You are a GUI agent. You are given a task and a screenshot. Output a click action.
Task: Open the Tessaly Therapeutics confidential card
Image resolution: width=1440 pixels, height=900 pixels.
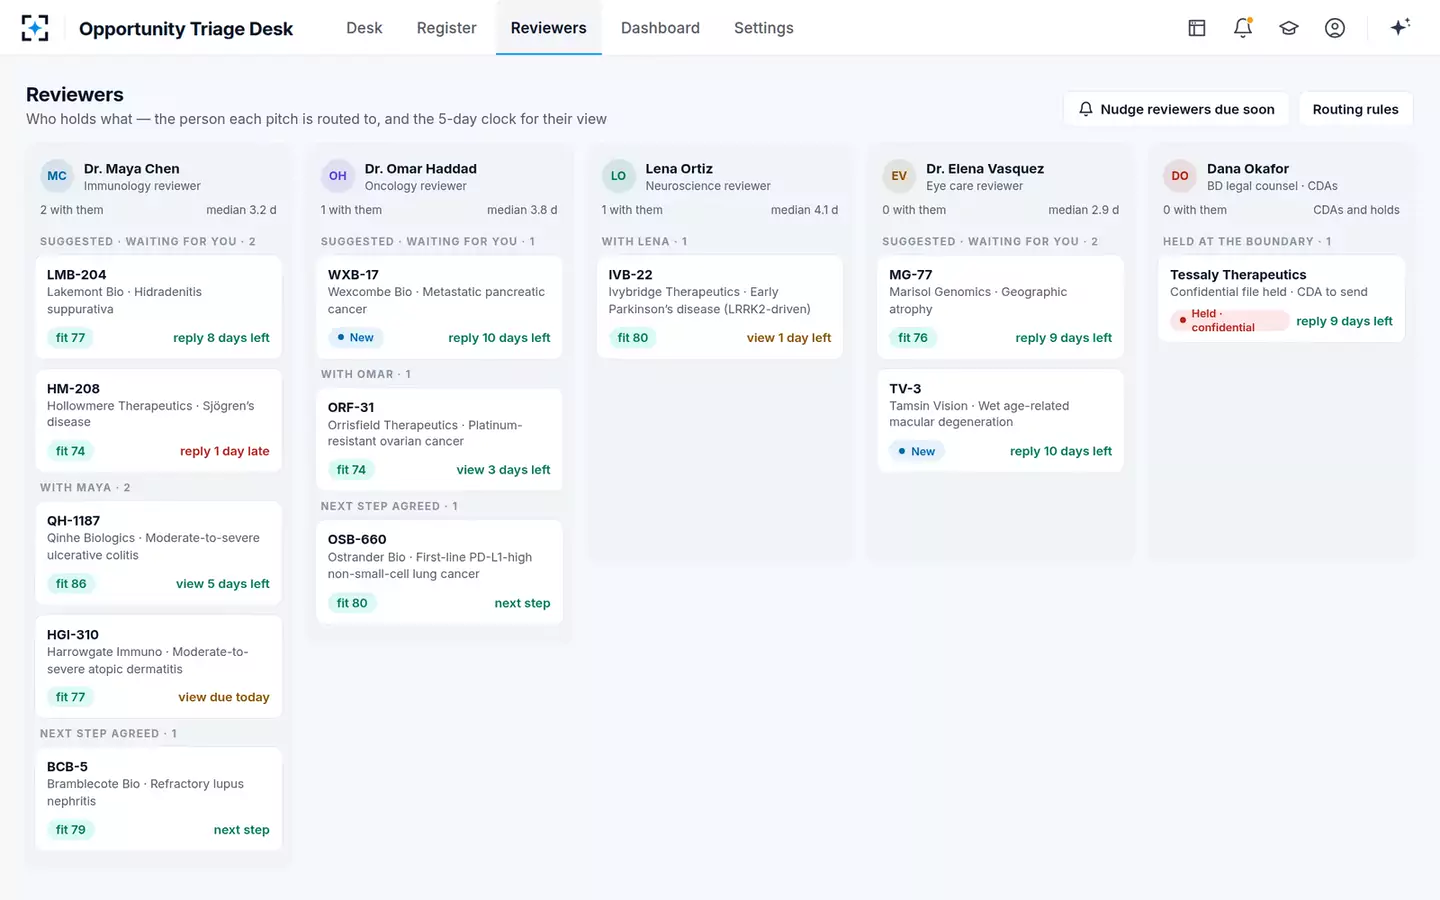1281,299
